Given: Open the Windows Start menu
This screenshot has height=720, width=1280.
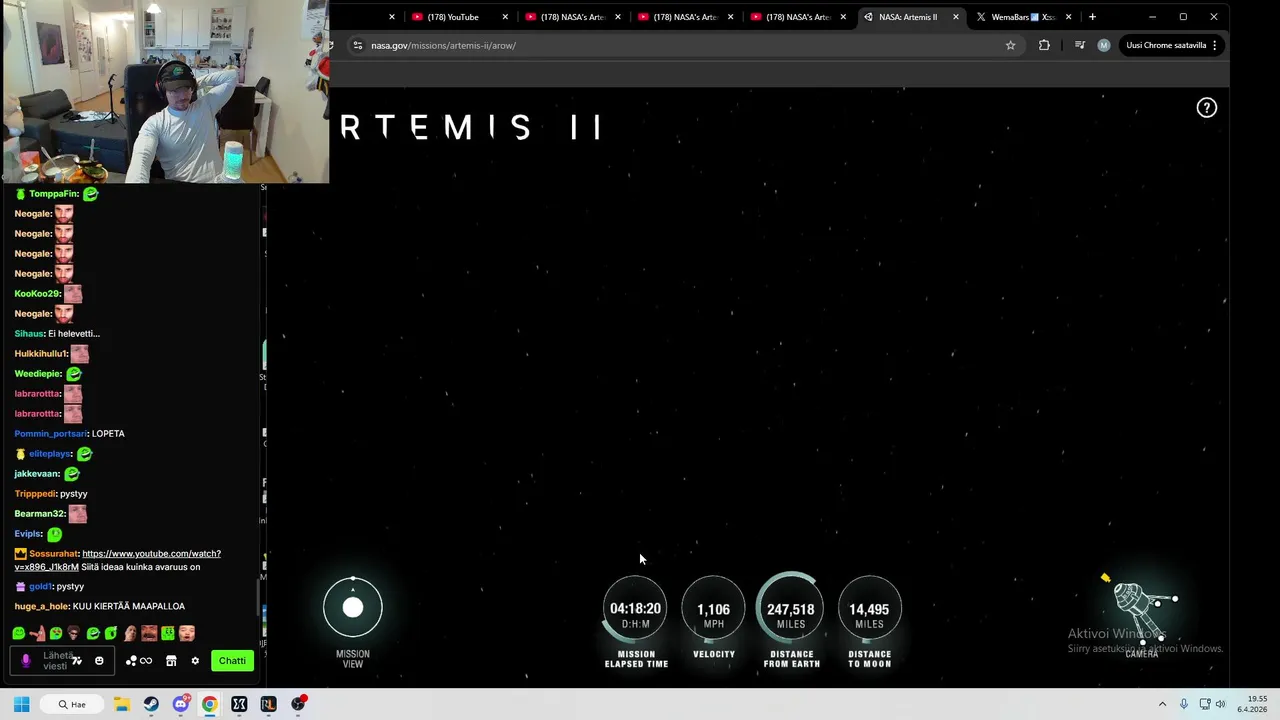Looking at the screenshot, I should [x=21, y=704].
